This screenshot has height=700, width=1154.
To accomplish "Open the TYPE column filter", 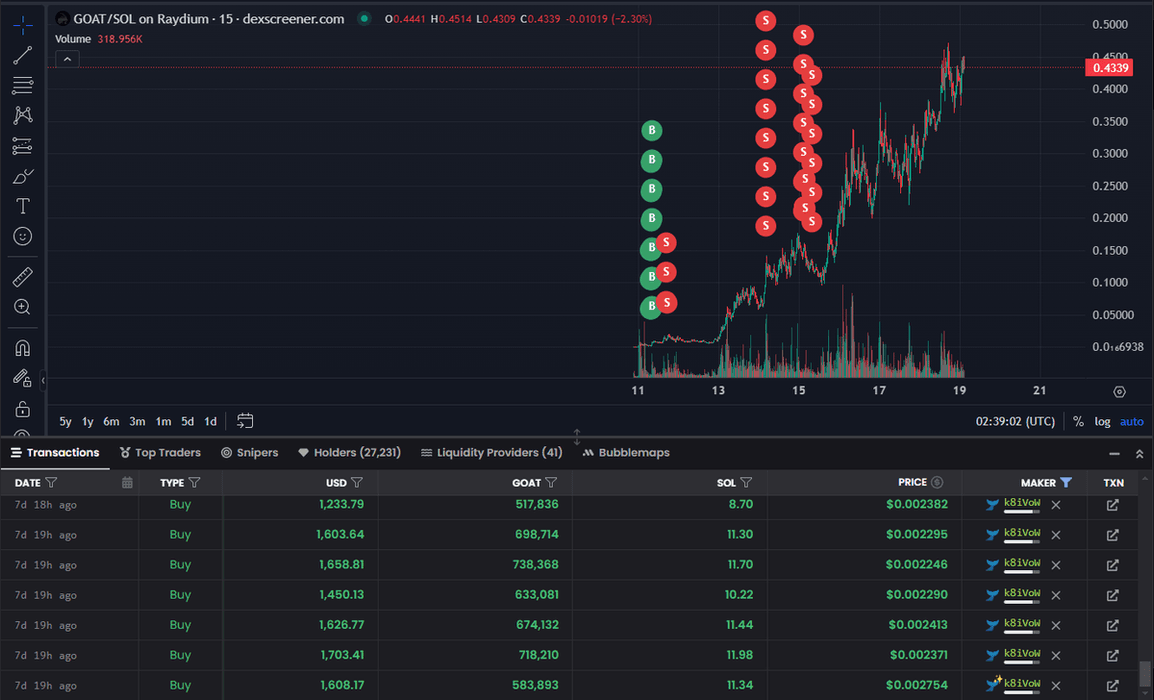I will (194, 482).
